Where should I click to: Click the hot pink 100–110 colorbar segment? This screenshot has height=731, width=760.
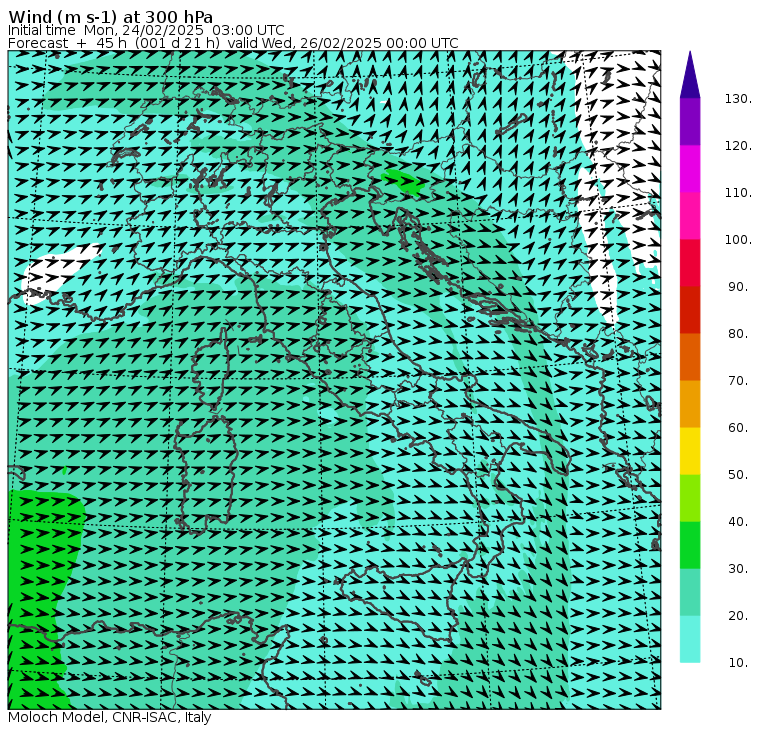pos(690,216)
